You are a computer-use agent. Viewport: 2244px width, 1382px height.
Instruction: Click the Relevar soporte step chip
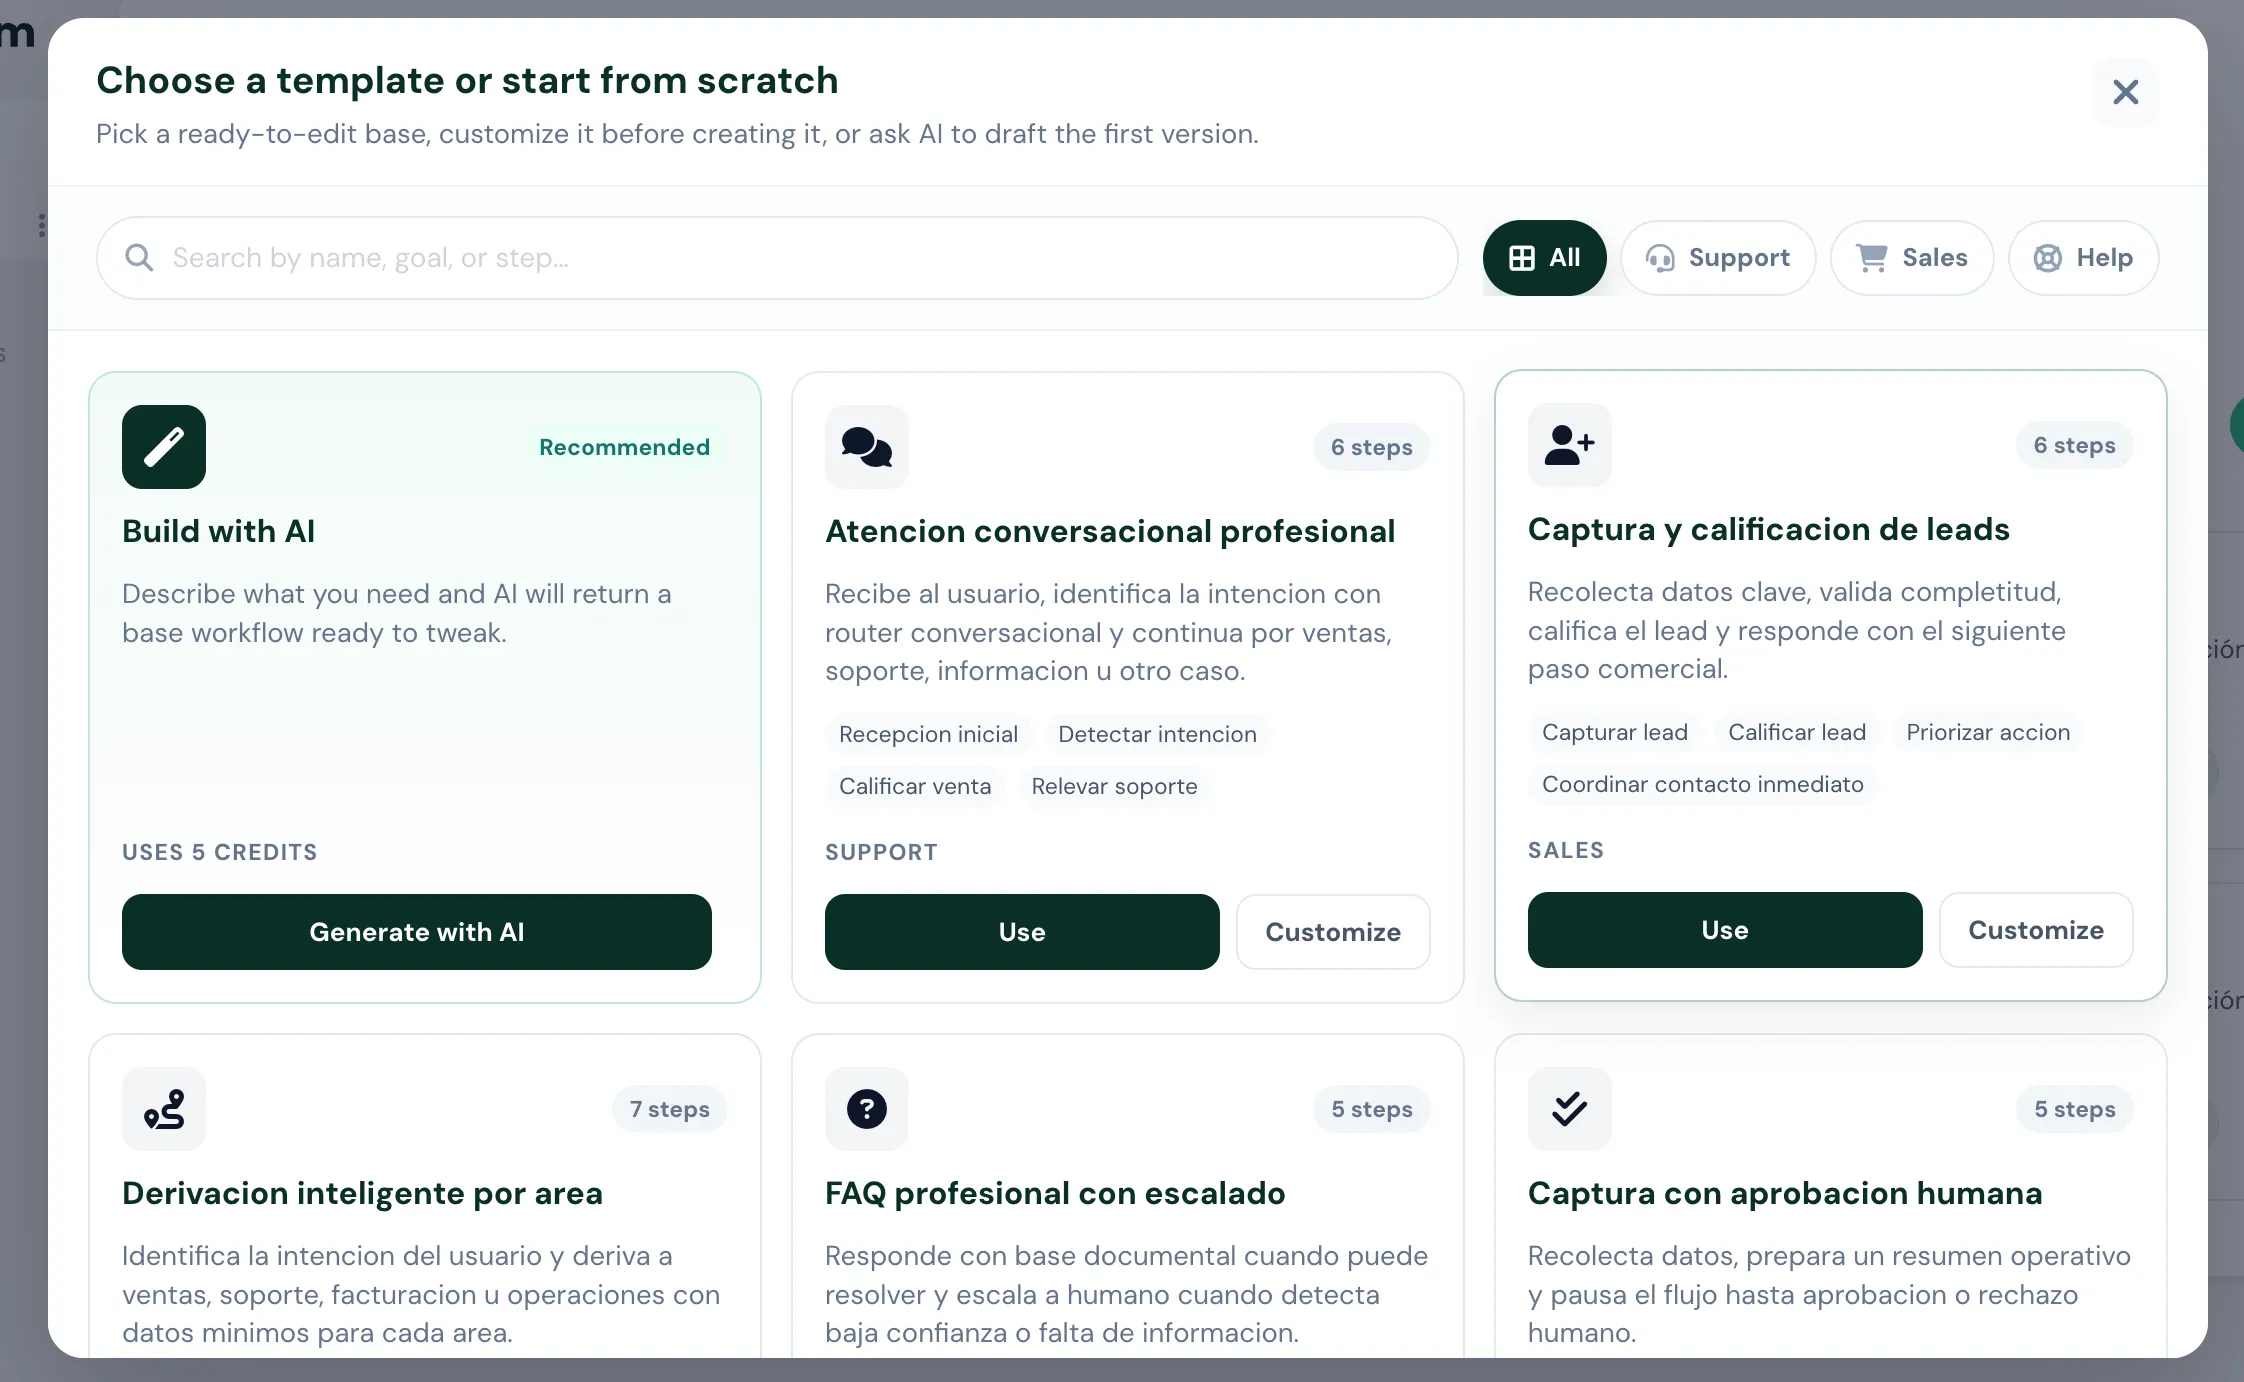pos(1115,786)
